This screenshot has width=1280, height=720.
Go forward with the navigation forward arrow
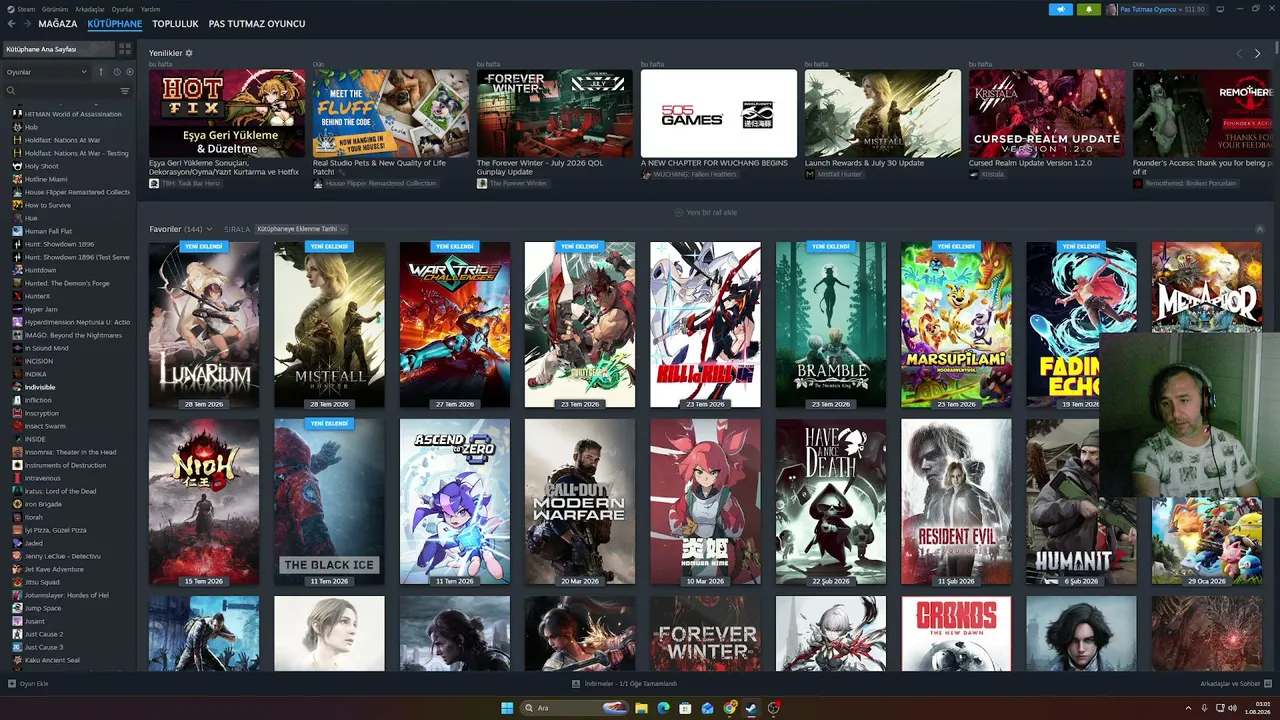coord(27,24)
